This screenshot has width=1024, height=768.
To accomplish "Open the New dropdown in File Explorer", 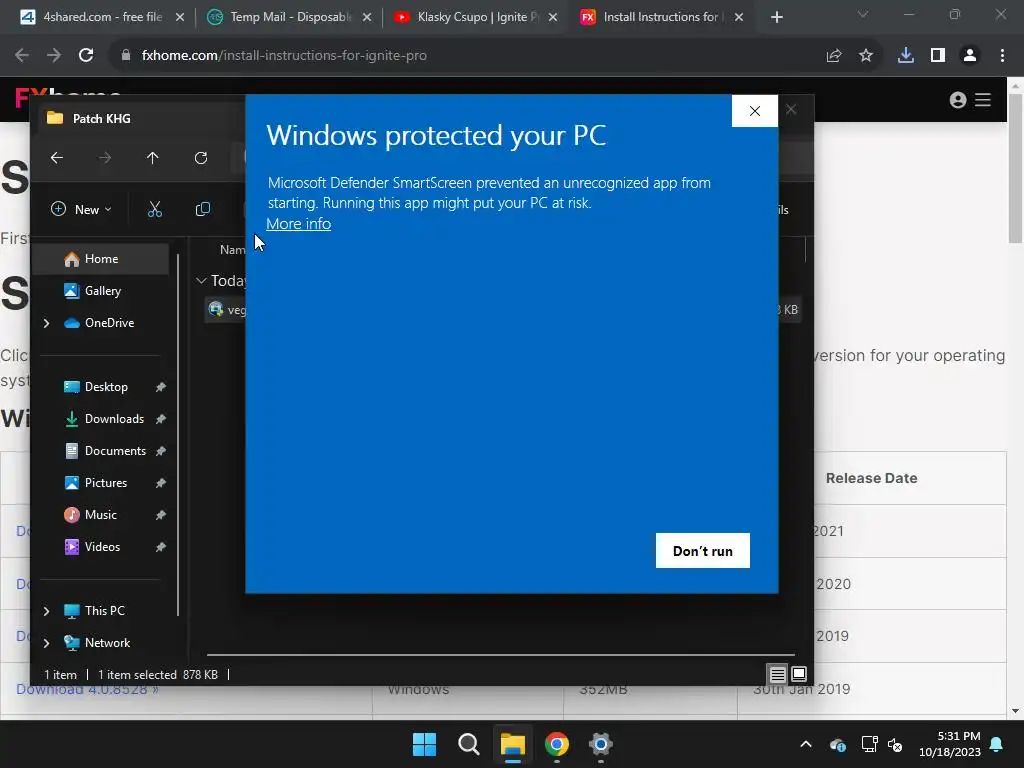I will tap(81, 209).
